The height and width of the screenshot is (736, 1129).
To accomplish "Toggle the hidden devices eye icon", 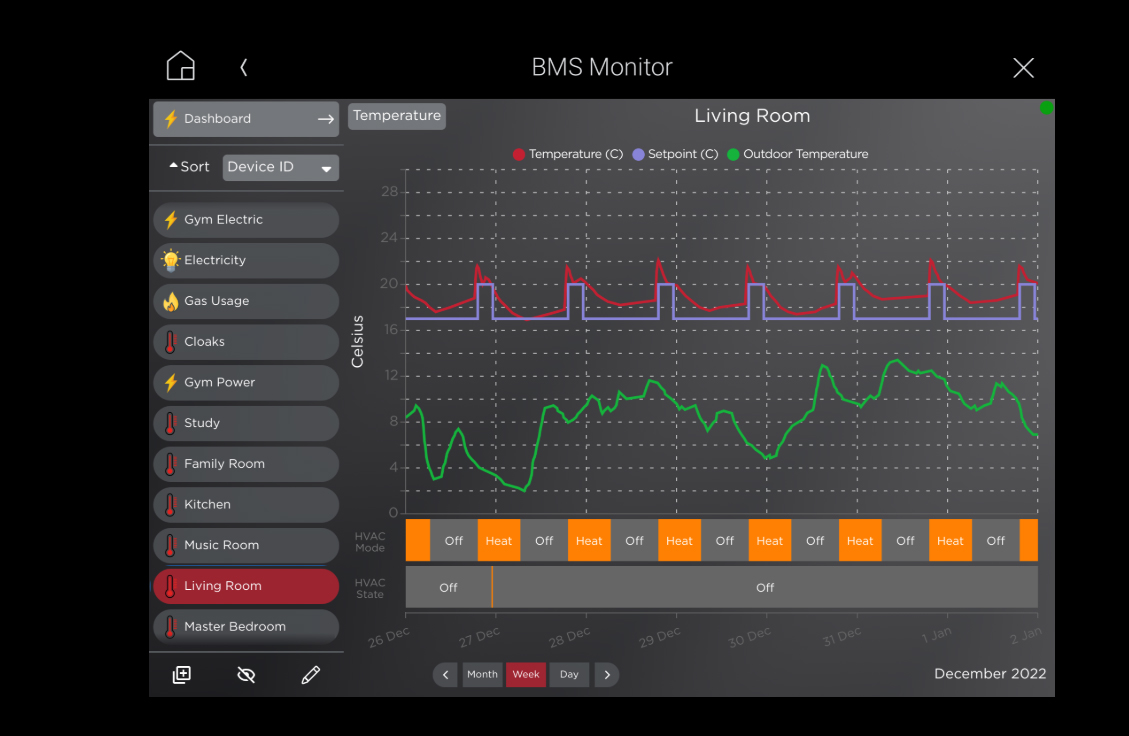I will 246,675.
